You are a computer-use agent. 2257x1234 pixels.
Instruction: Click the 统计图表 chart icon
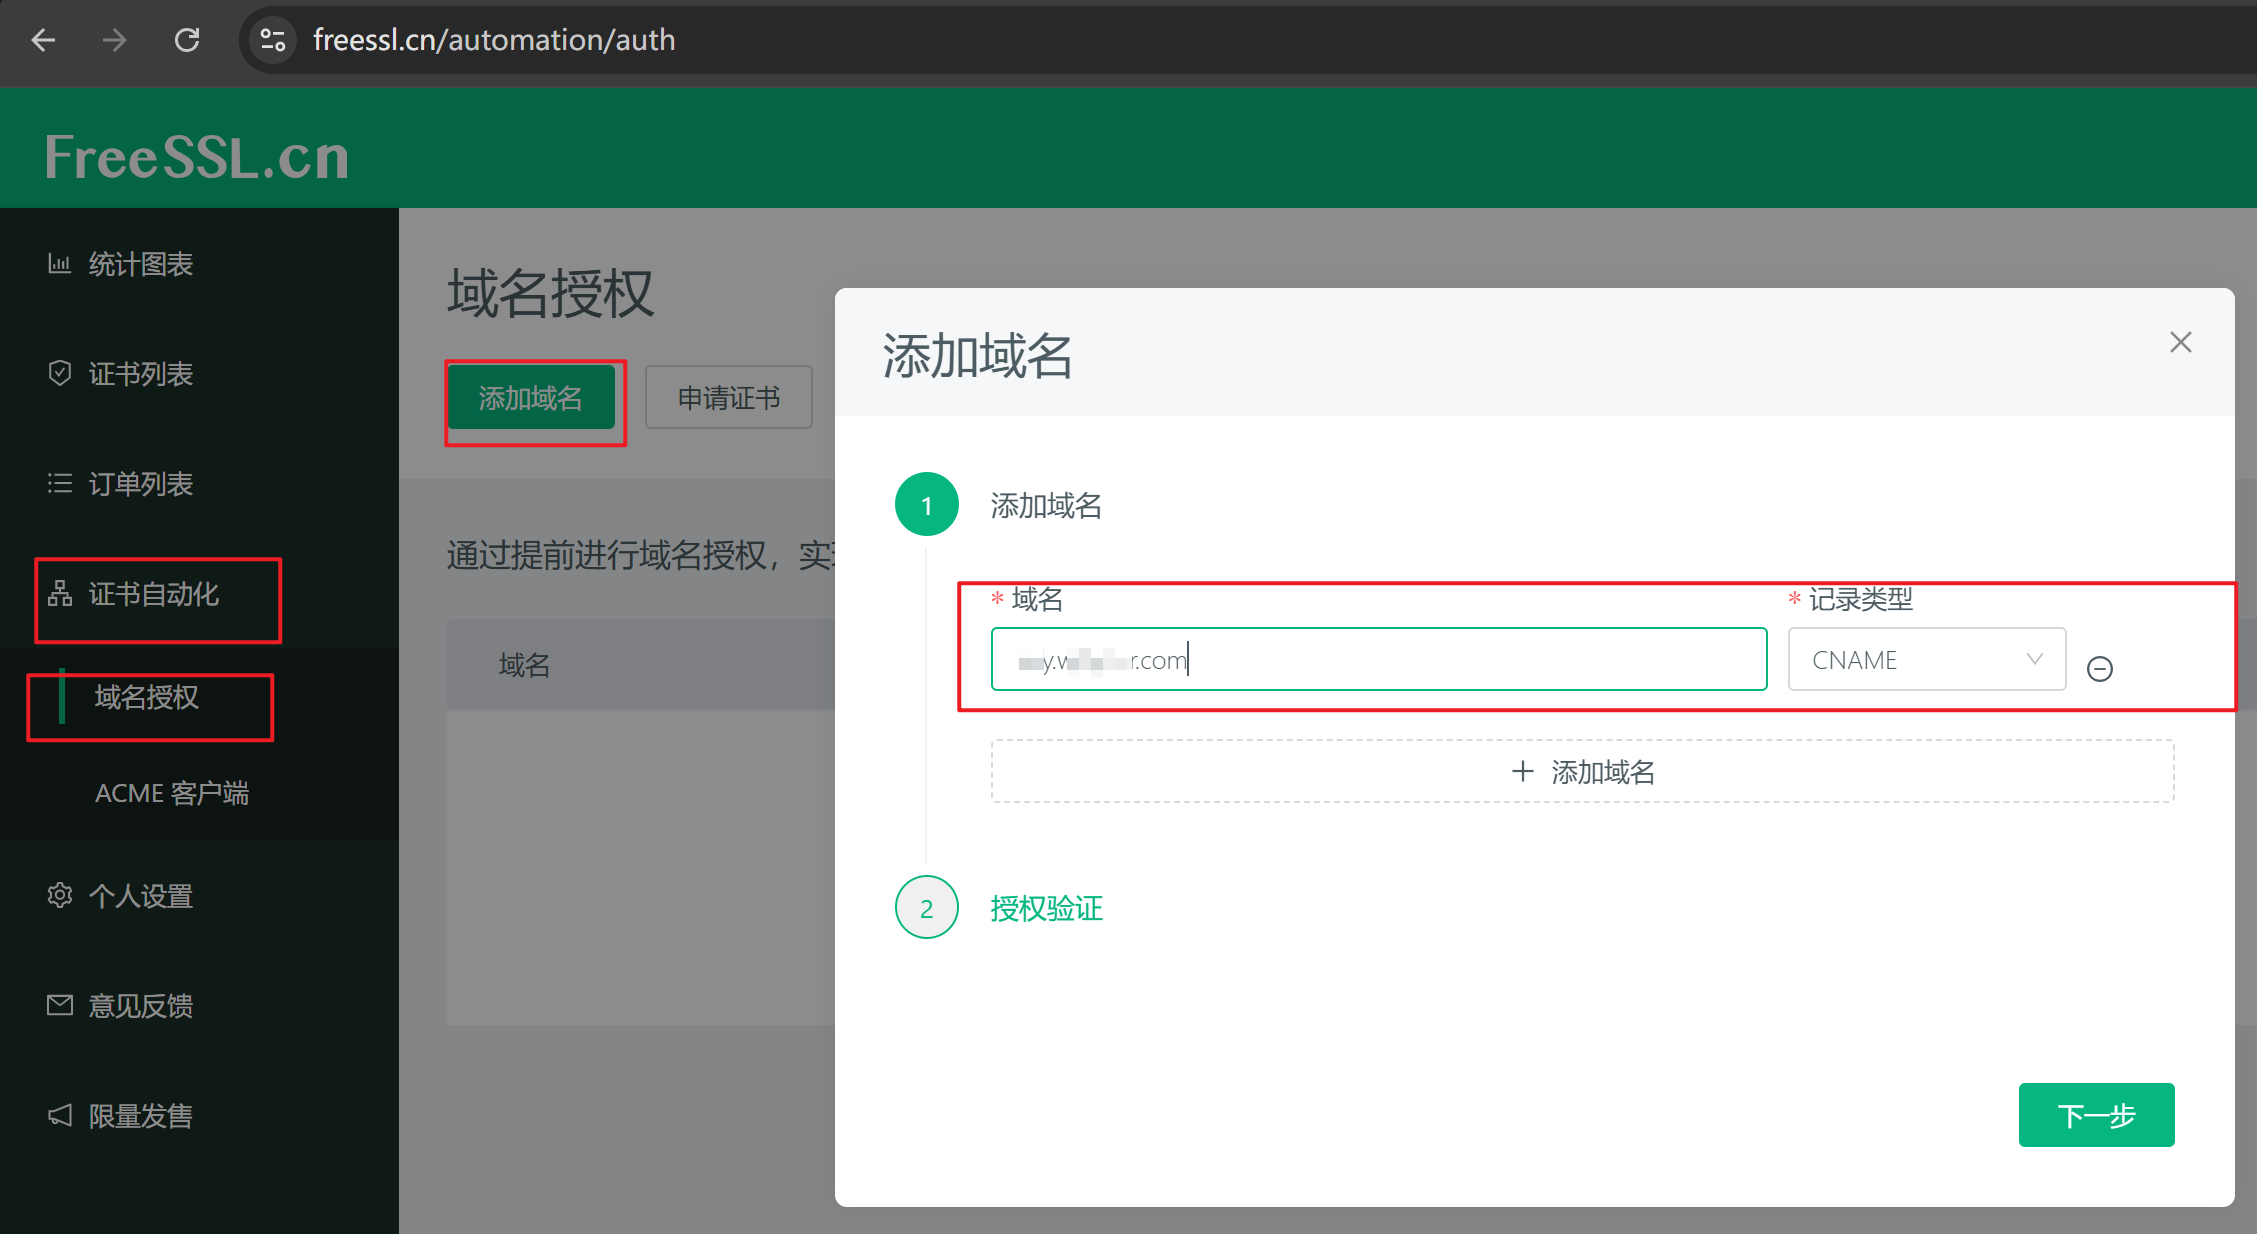coord(59,264)
